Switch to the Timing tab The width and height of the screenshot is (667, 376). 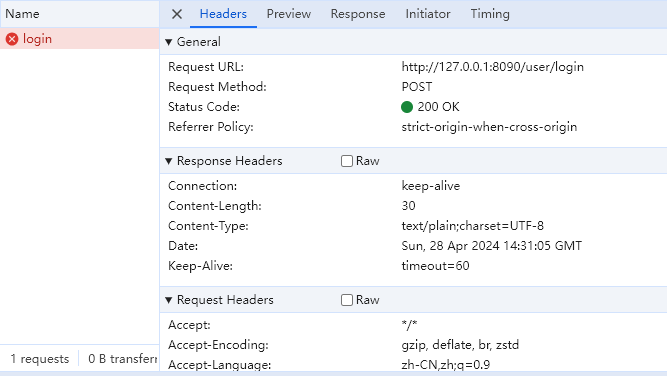coord(490,14)
